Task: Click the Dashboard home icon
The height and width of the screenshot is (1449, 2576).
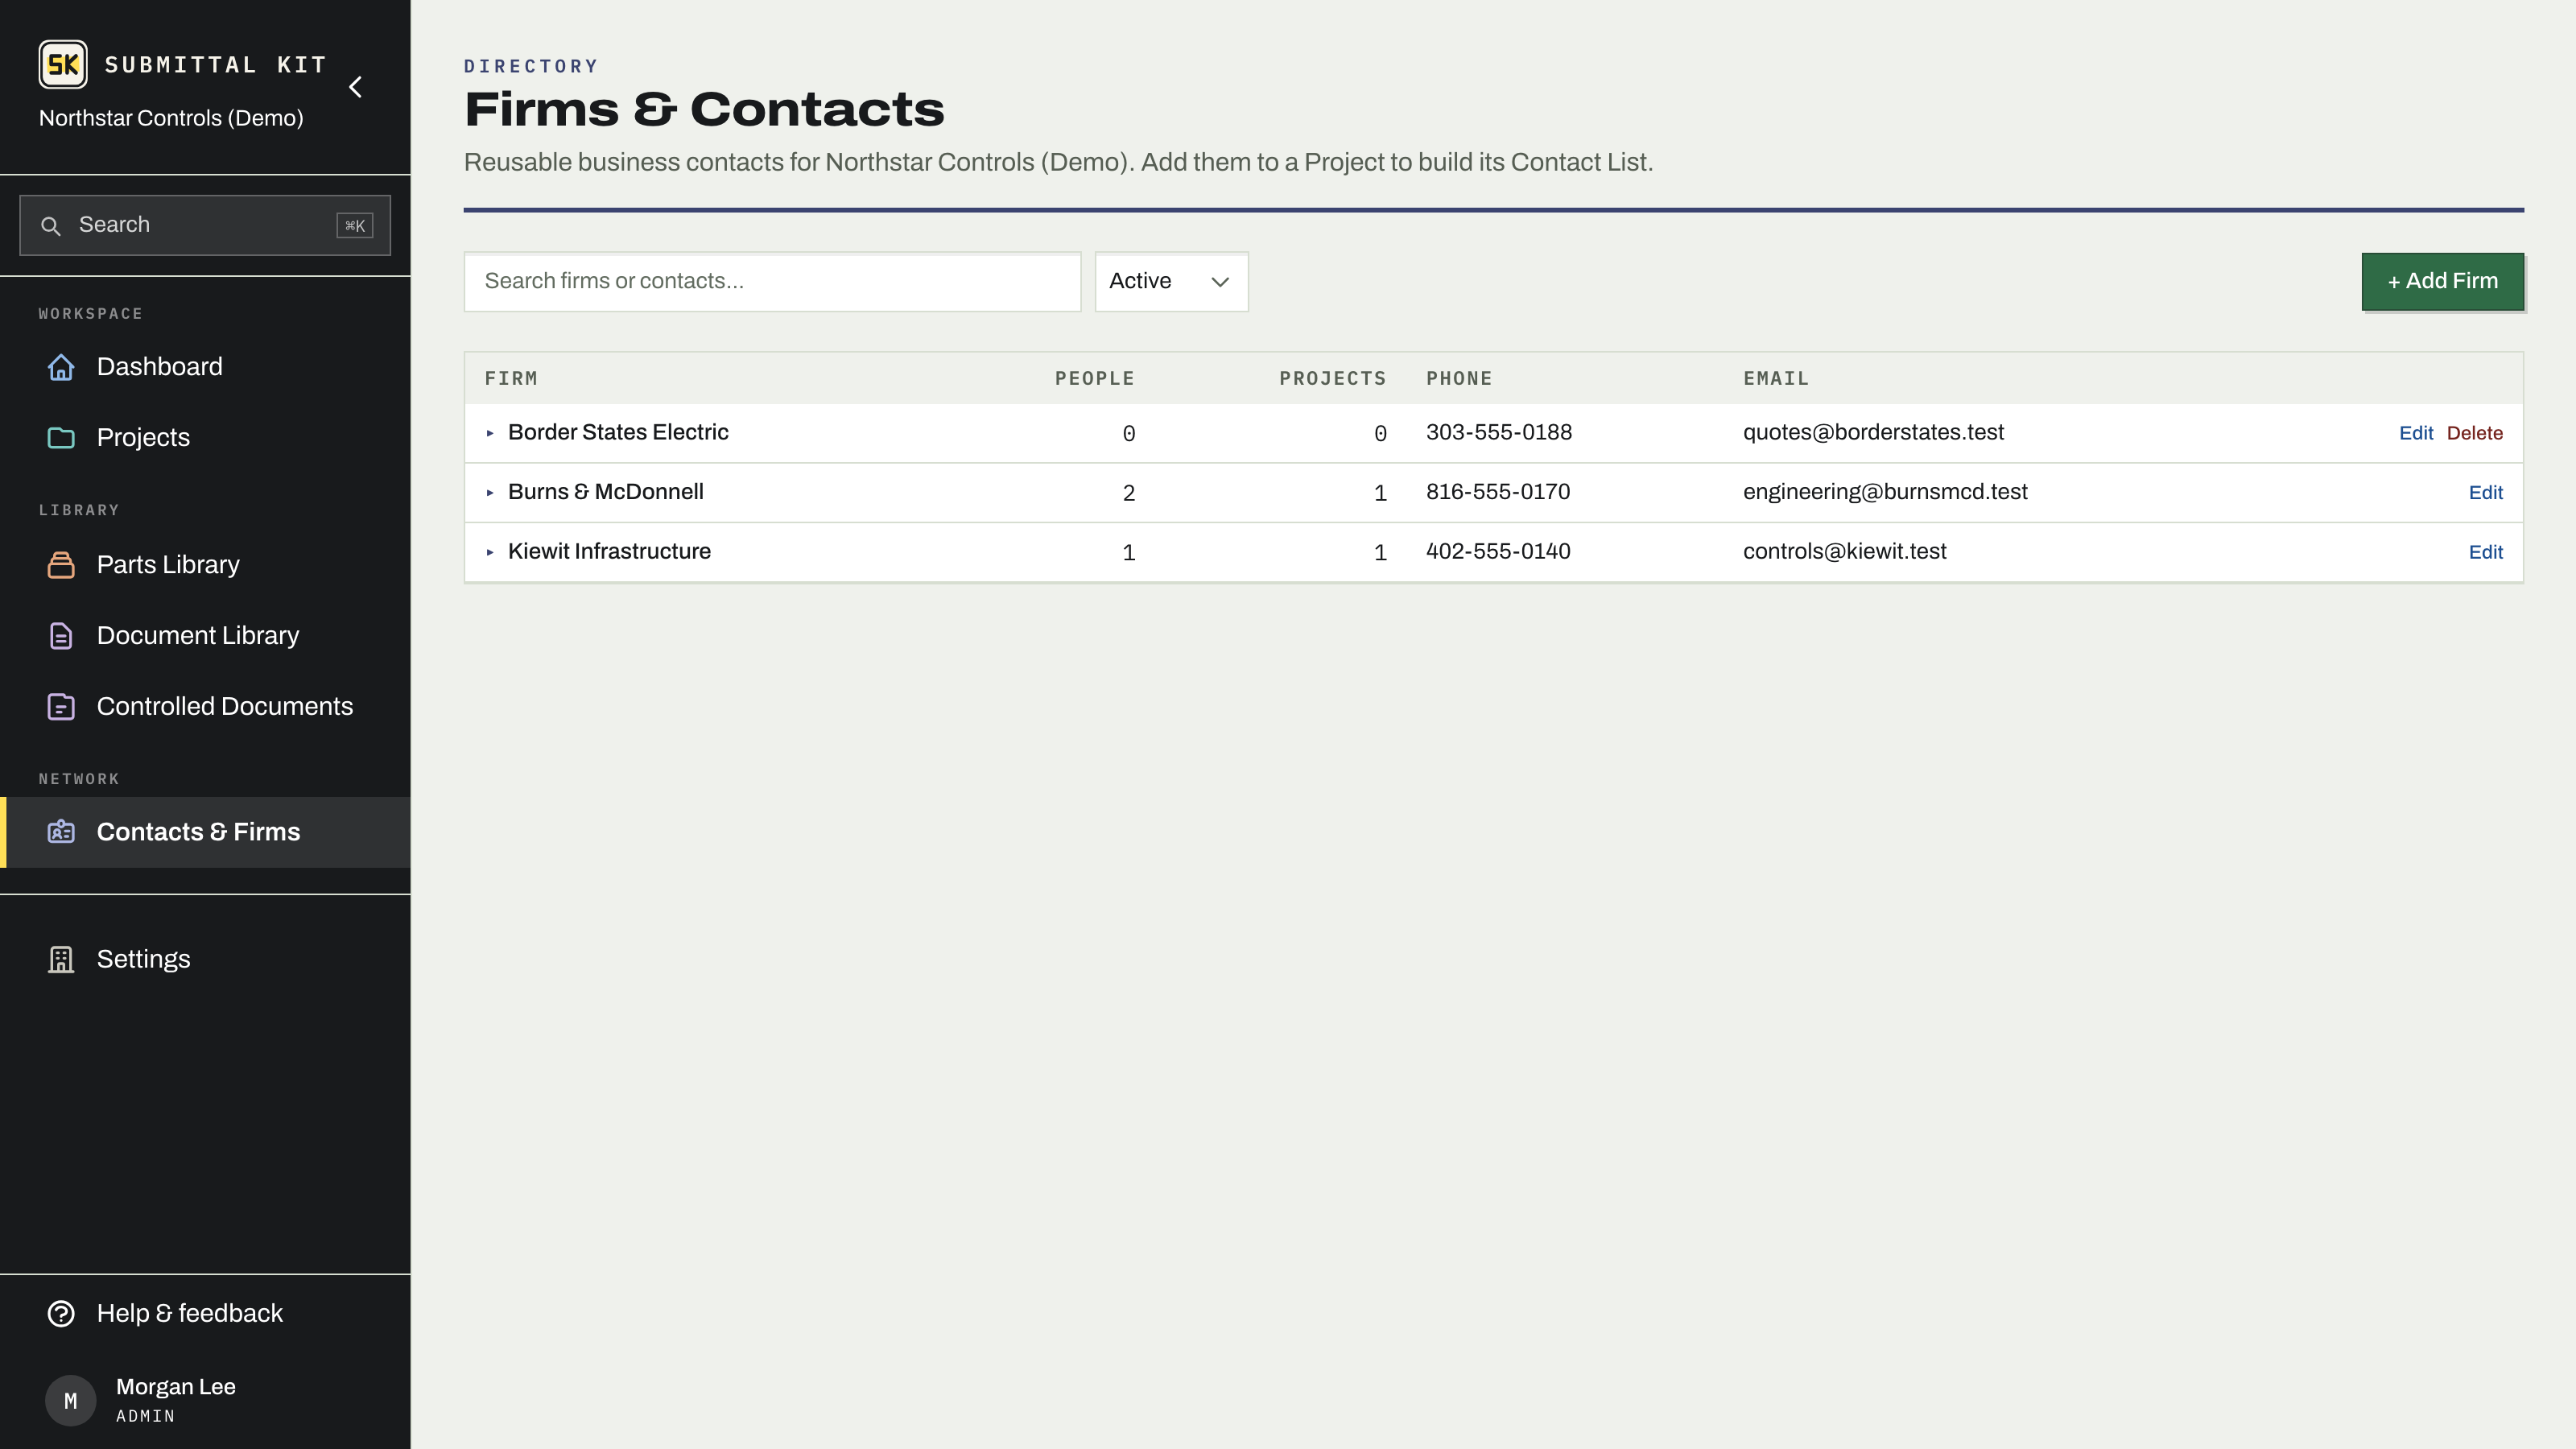Action: [x=61, y=367]
